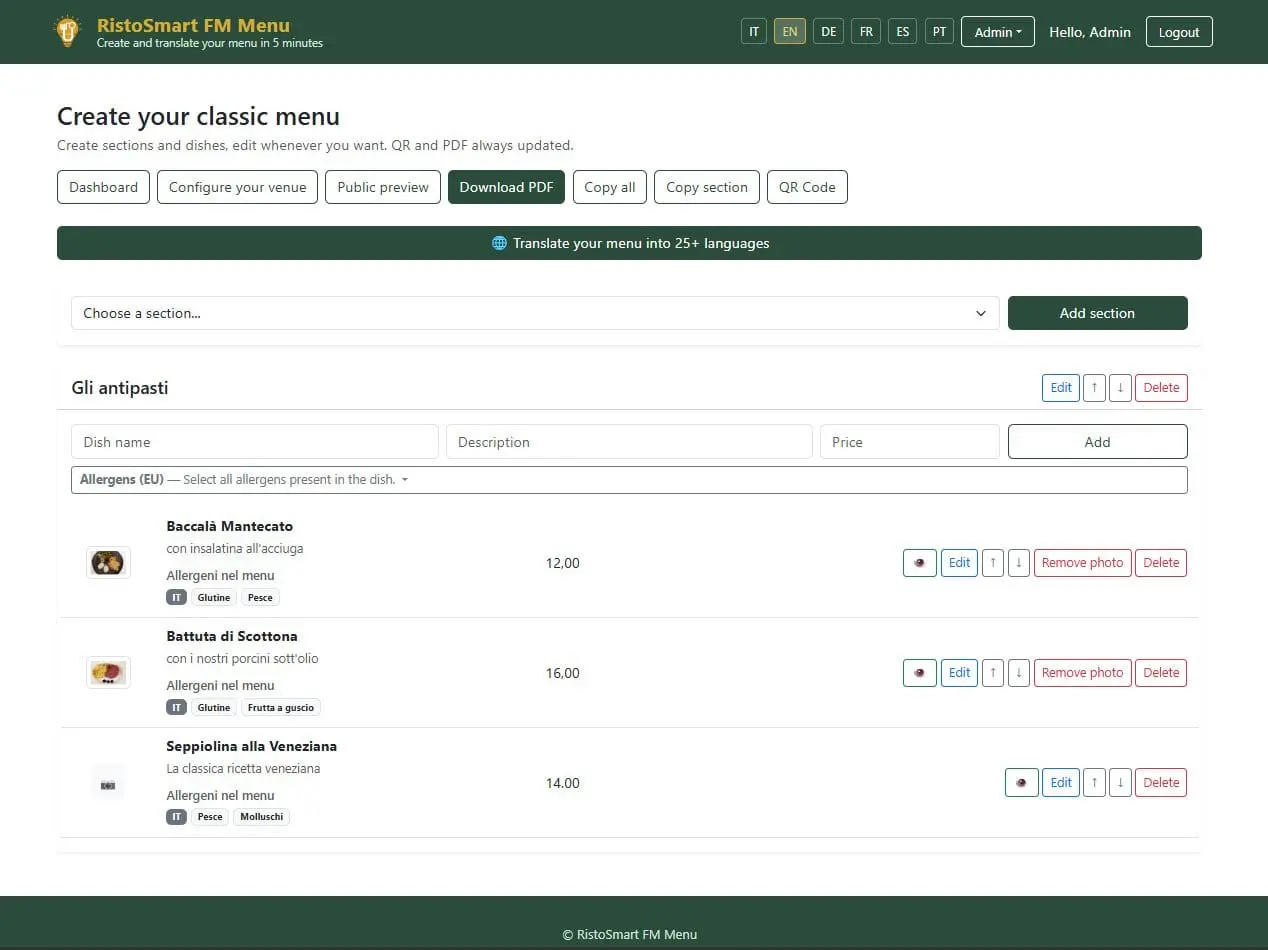Switch language to DE
The width and height of the screenshot is (1268, 950).
pyautogui.click(x=828, y=32)
